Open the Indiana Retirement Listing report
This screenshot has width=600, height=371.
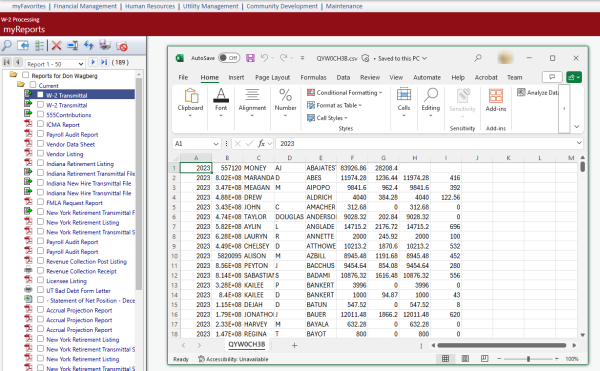(x=80, y=164)
